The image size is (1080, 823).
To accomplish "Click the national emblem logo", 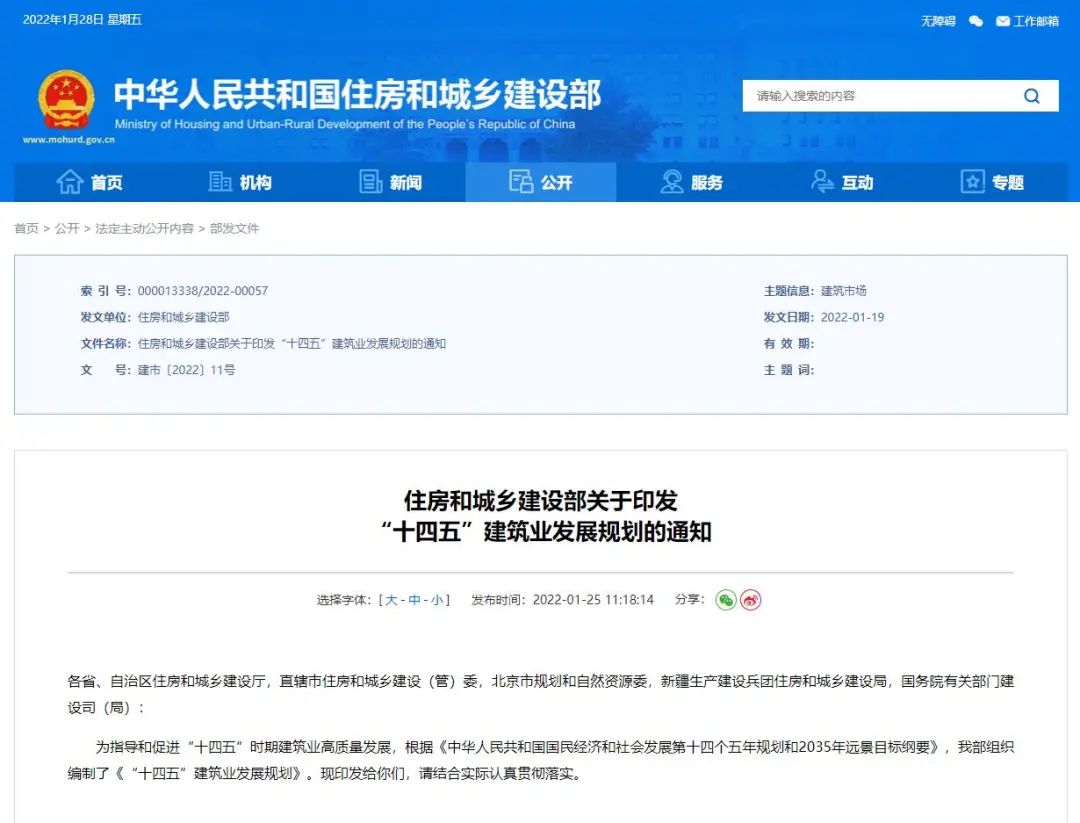I will pyautogui.click(x=66, y=100).
